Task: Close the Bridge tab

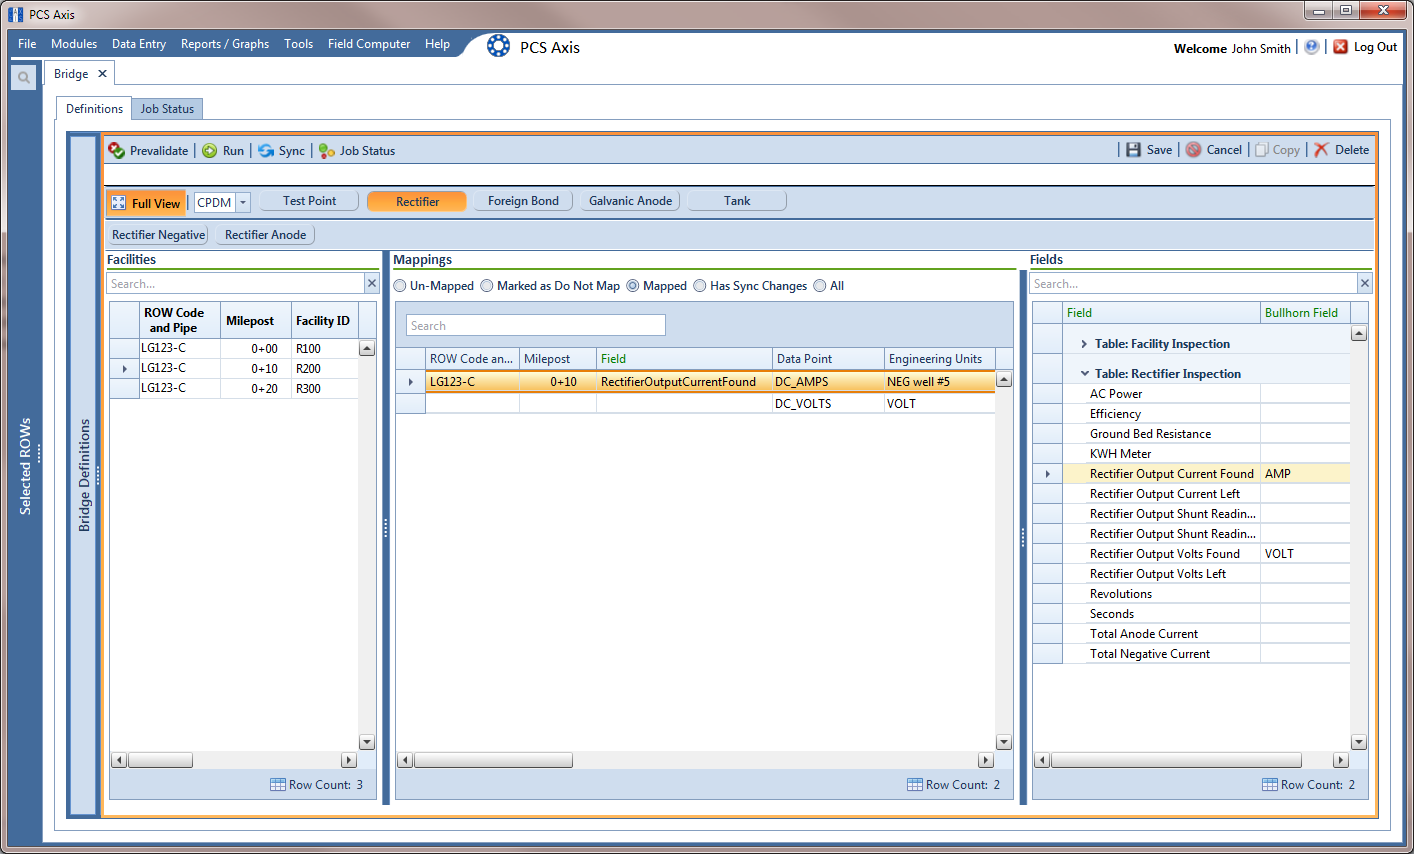Action: (102, 74)
